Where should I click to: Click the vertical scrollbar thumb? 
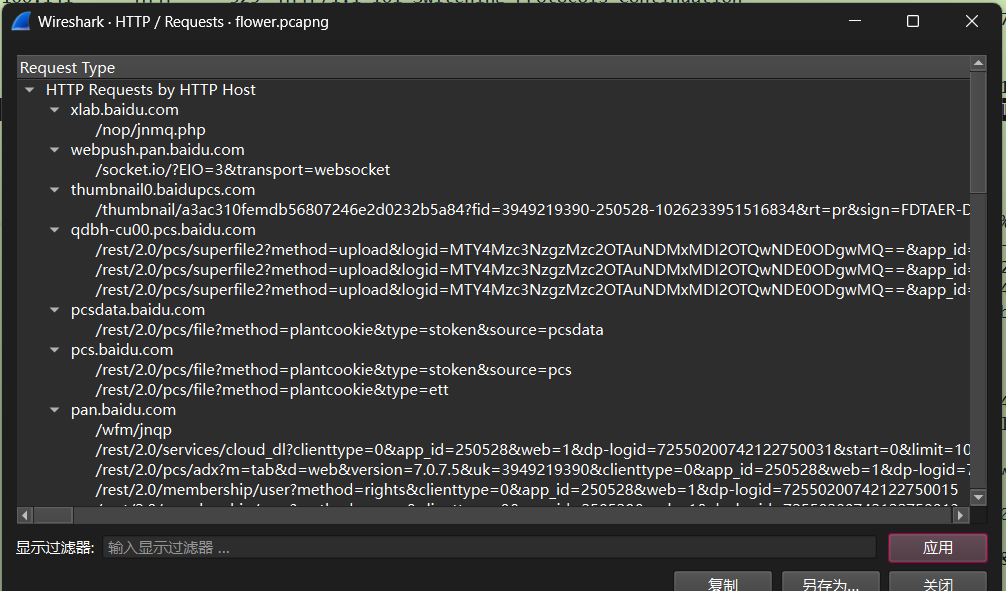click(978, 132)
